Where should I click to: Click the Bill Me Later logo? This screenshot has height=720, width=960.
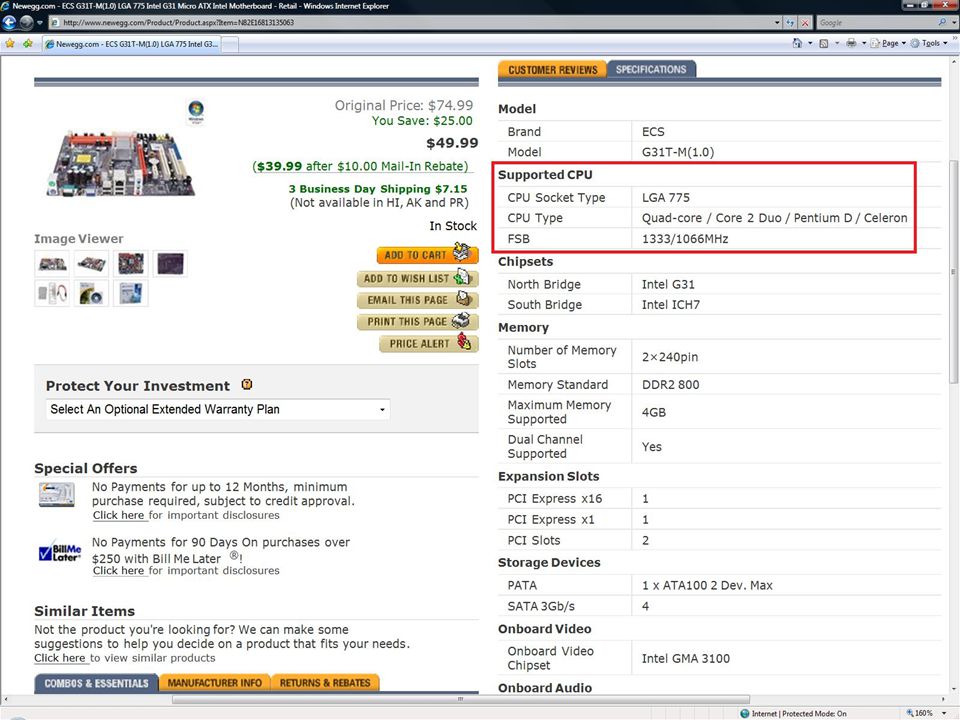pos(59,553)
